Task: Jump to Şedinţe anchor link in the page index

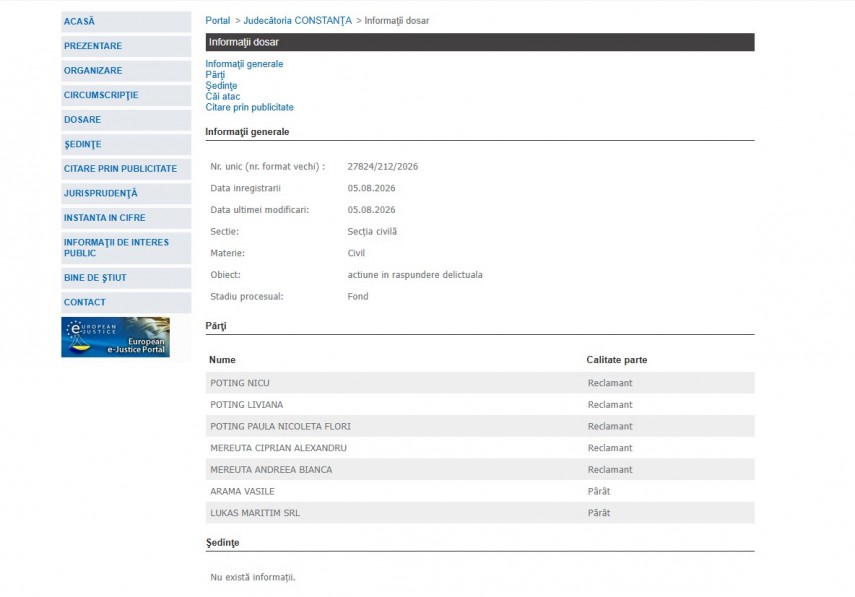Action: click(221, 86)
